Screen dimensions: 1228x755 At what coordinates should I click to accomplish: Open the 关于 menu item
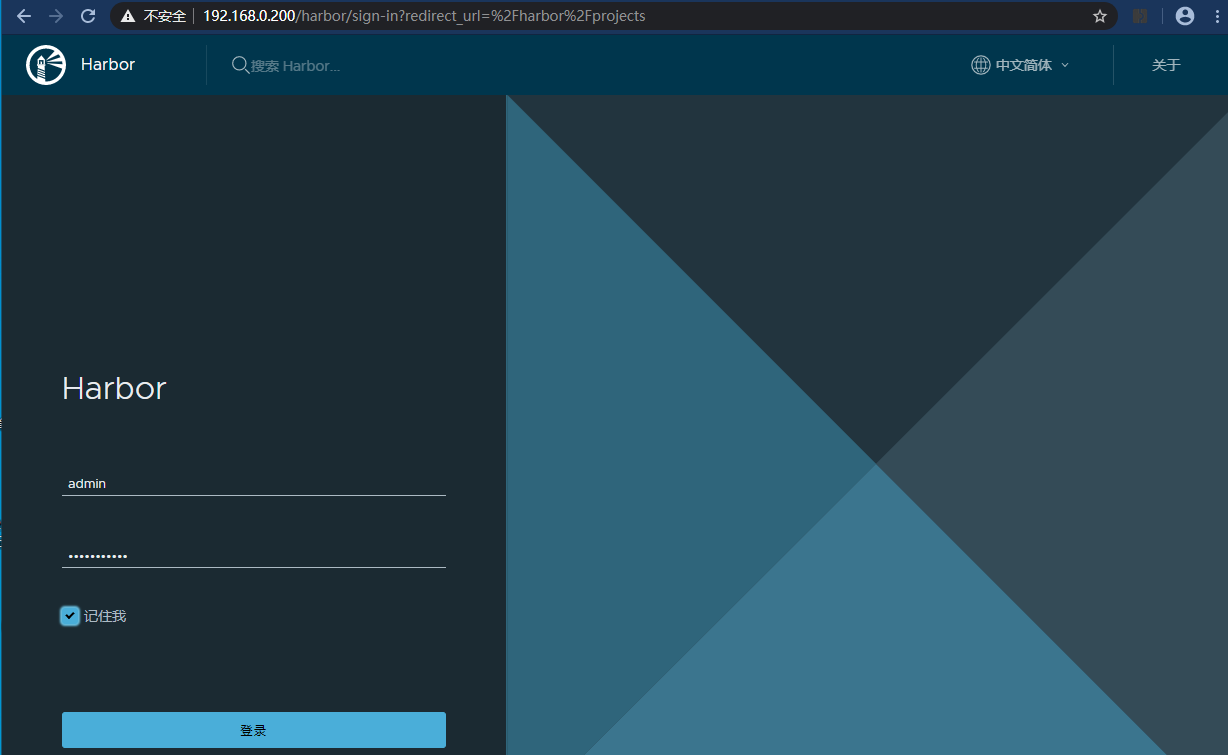click(1166, 65)
